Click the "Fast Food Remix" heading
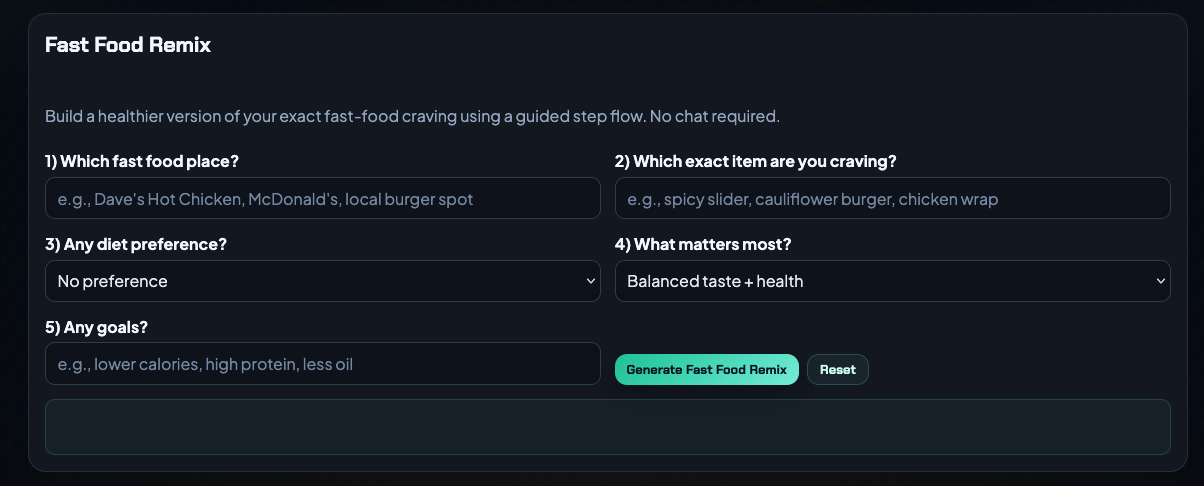This screenshot has width=1204, height=486. 128,45
